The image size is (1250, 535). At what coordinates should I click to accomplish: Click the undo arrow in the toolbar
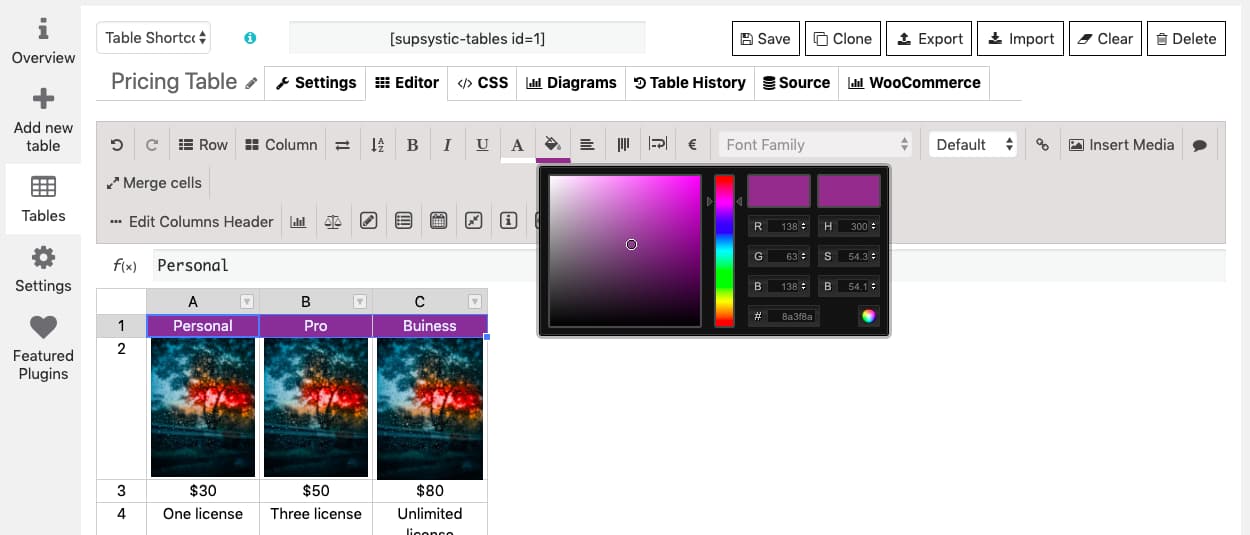click(117, 145)
